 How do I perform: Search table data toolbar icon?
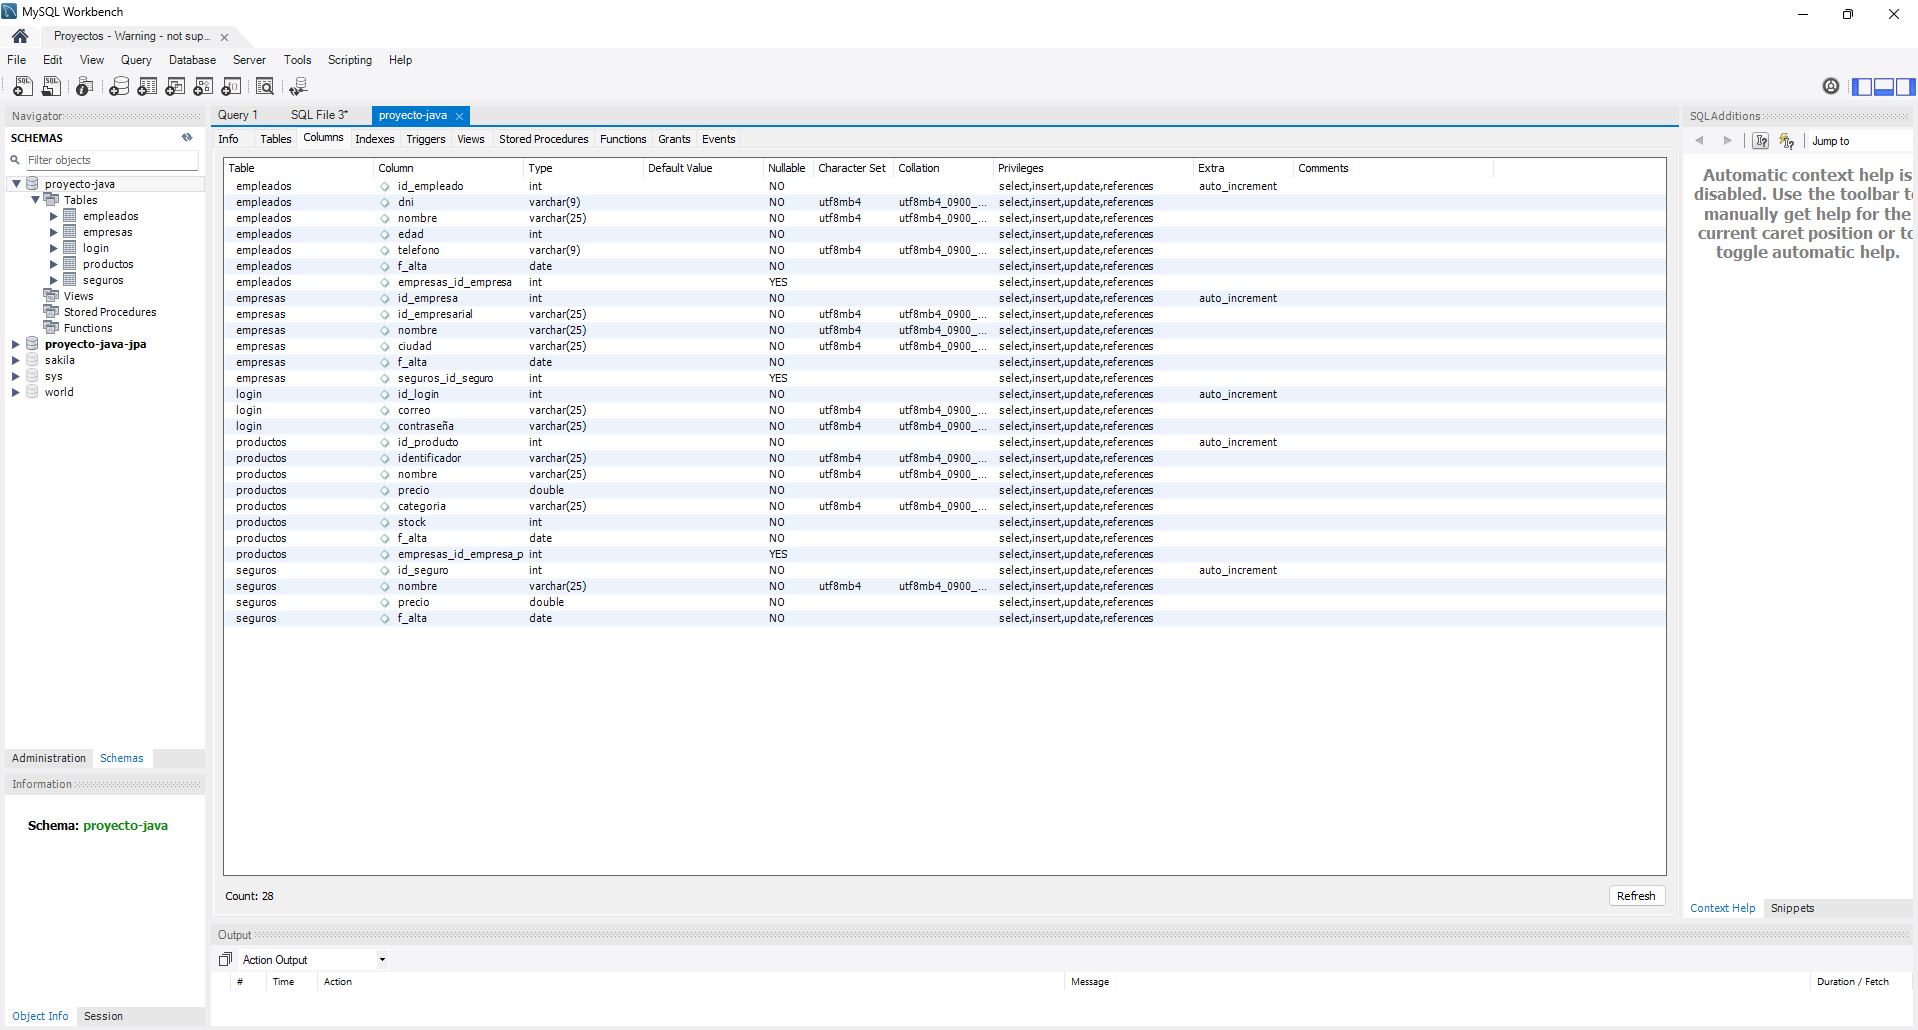pos(265,87)
